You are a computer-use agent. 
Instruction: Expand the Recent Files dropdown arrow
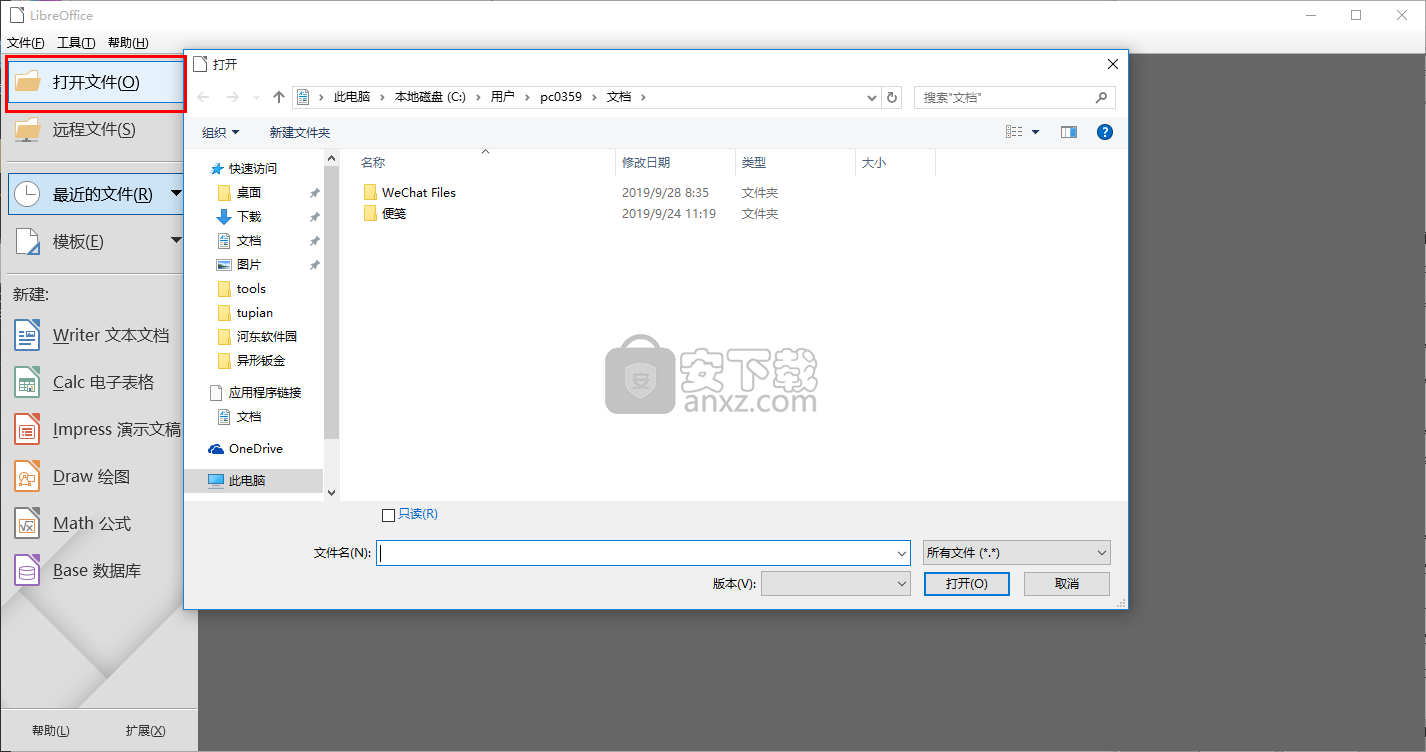(x=177, y=193)
